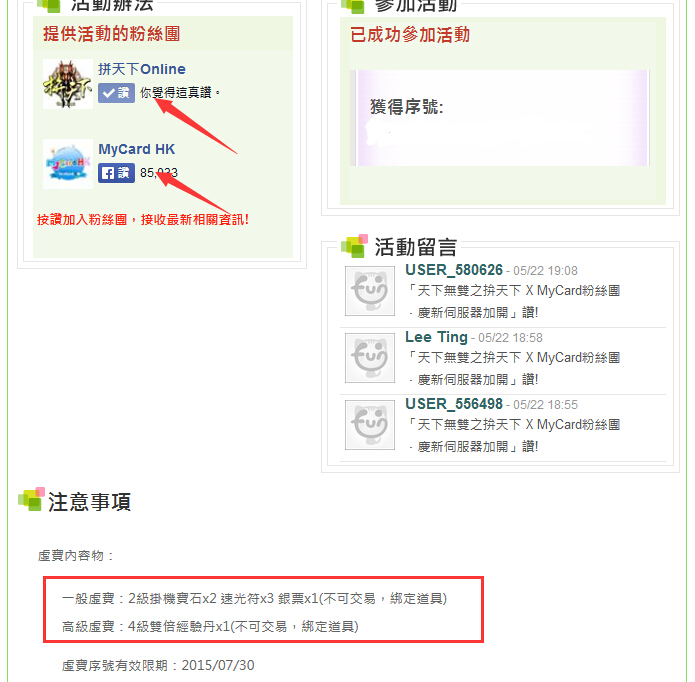Like MyCard HK with the Facebook button
This screenshot has height=682, width=695.
[116, 173]
